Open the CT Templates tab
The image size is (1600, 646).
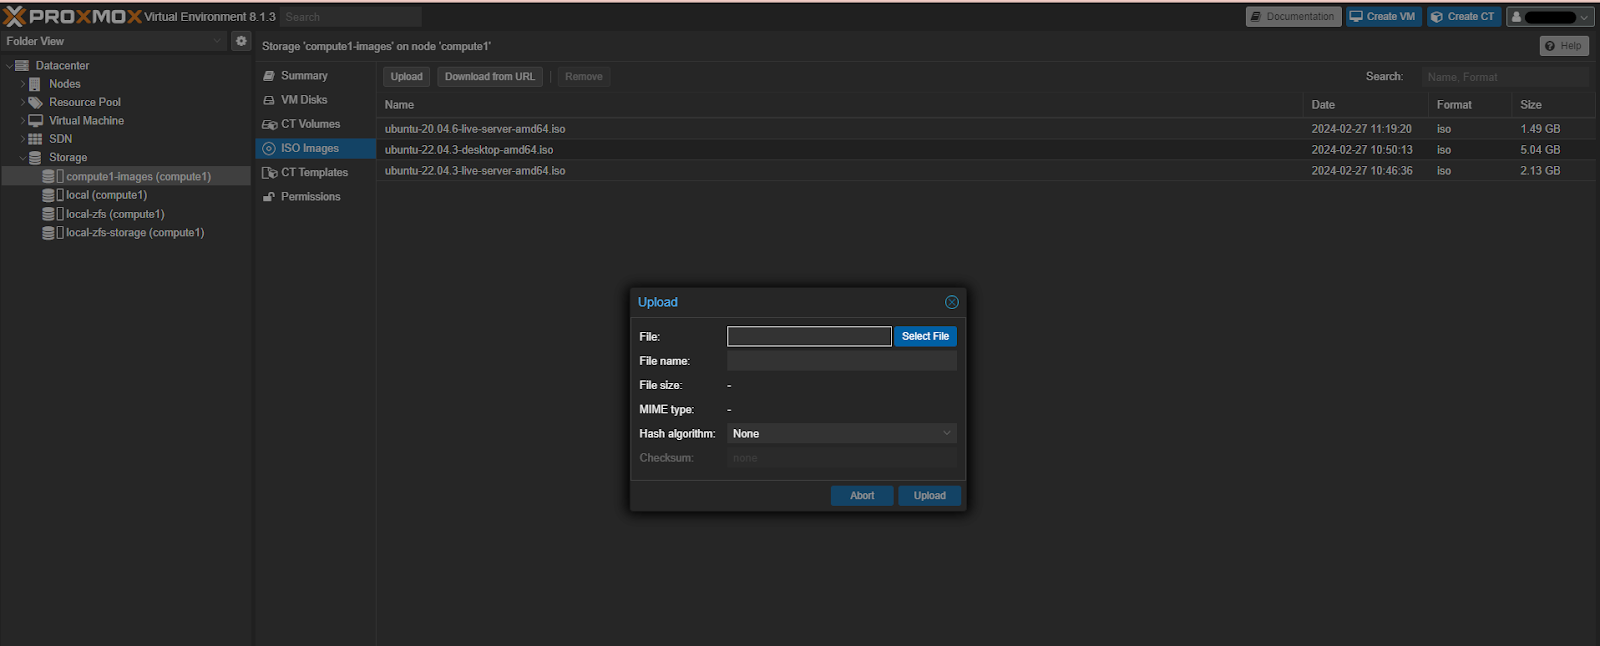tap(314, 172)
